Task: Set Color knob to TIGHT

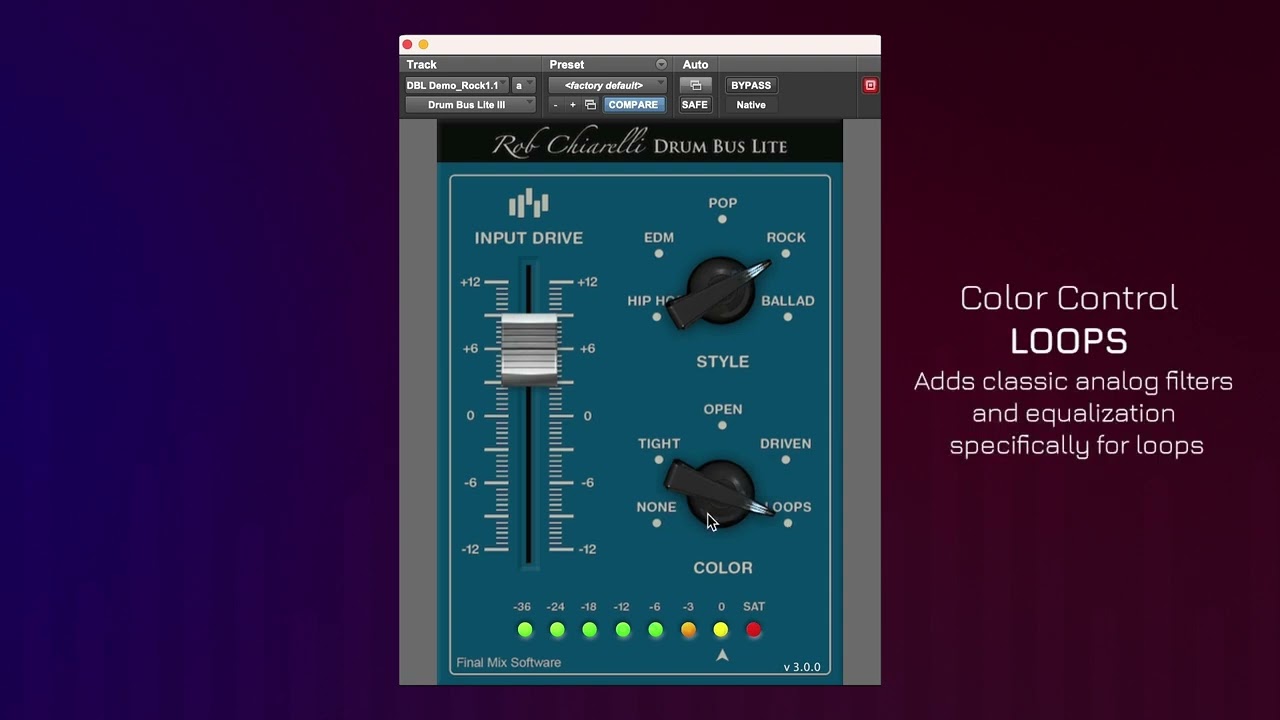Action: coord(658,459)
